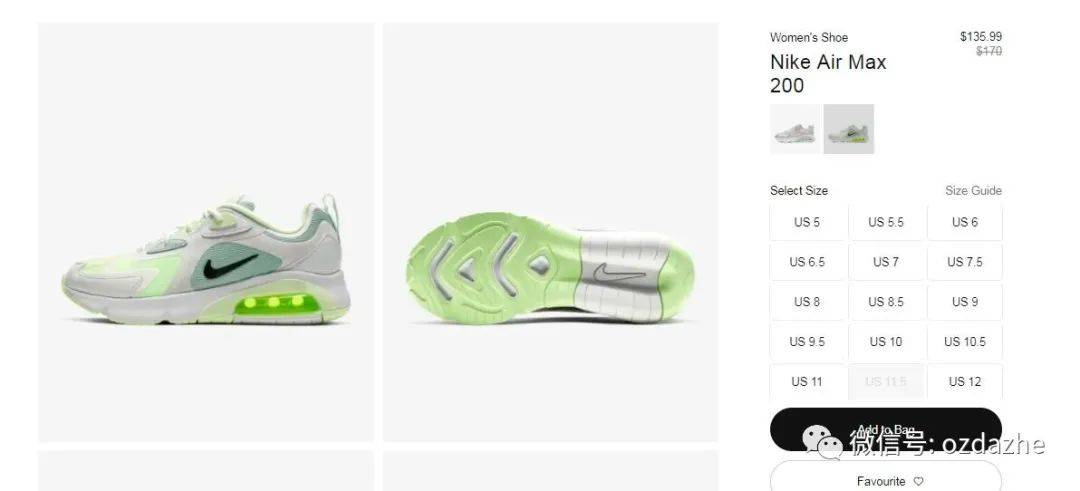Select size US 8.5
The width and height of the screenshot is (1080, 491).
click(886, 302)
